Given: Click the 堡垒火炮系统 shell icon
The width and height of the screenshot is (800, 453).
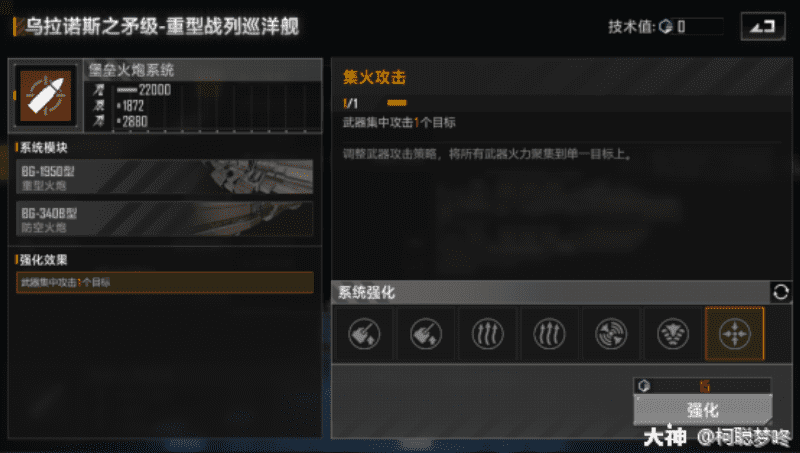Looking at the screenshot, I should click(x=45, y=95).
